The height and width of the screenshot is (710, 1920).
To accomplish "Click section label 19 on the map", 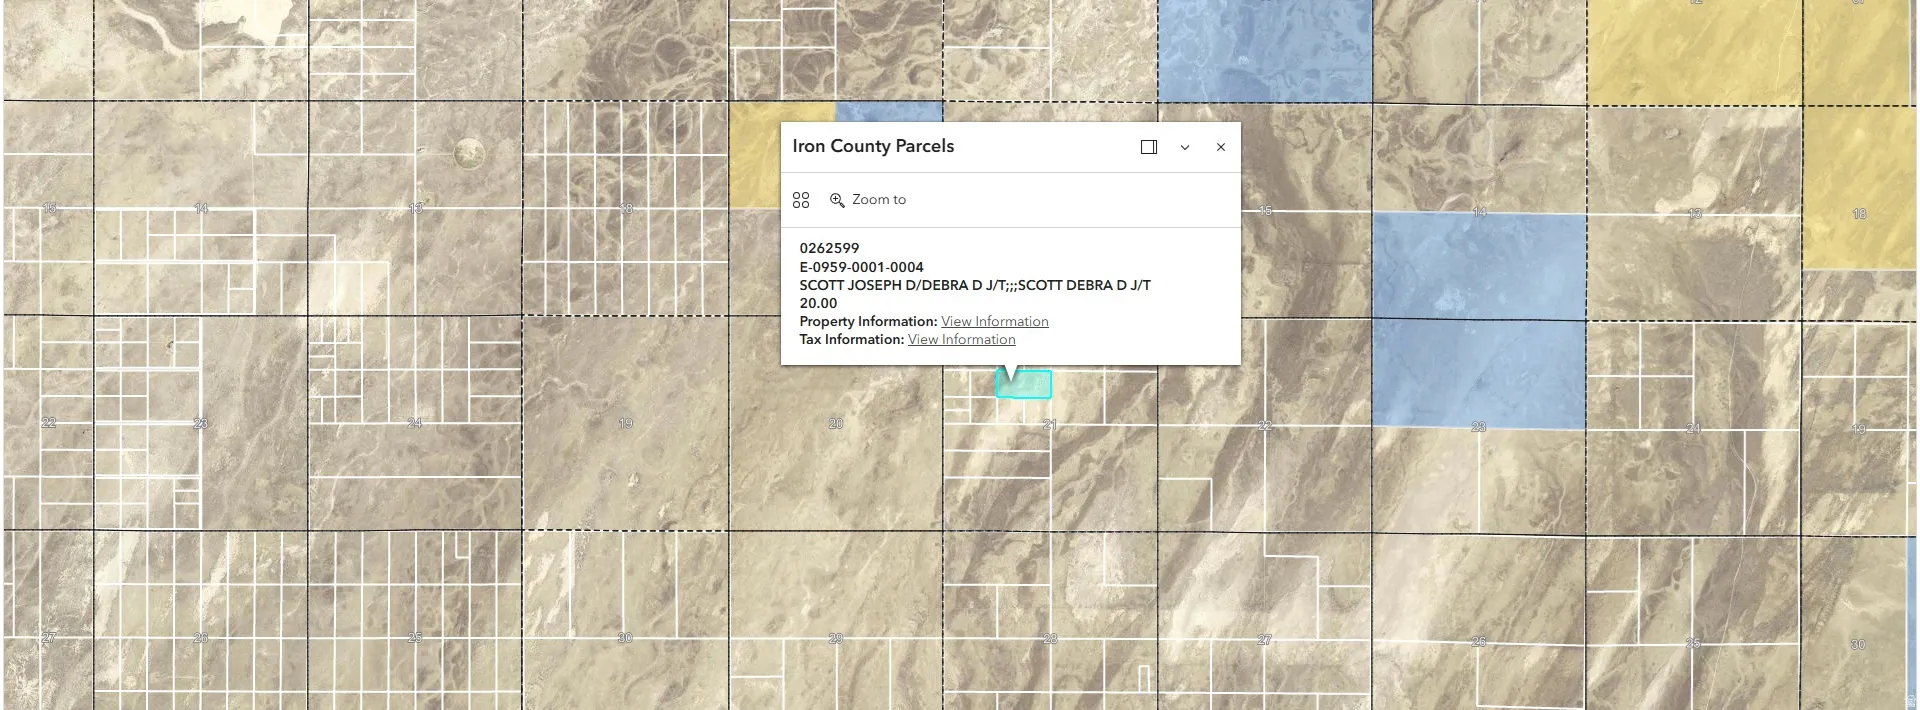I will point(625,423).
